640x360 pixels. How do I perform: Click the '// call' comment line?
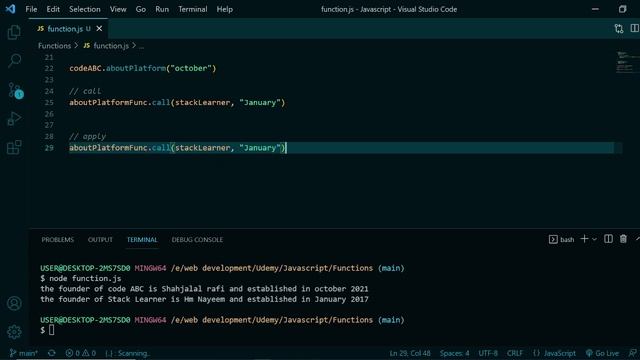[85, 91]
